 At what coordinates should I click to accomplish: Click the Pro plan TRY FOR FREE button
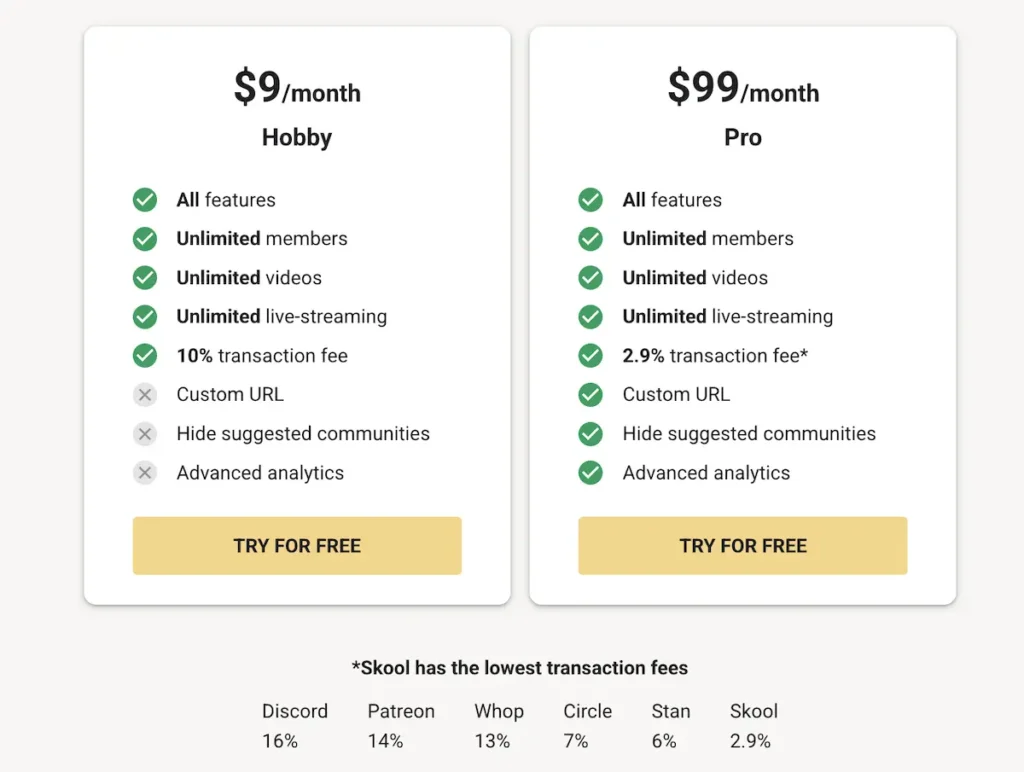742,546
